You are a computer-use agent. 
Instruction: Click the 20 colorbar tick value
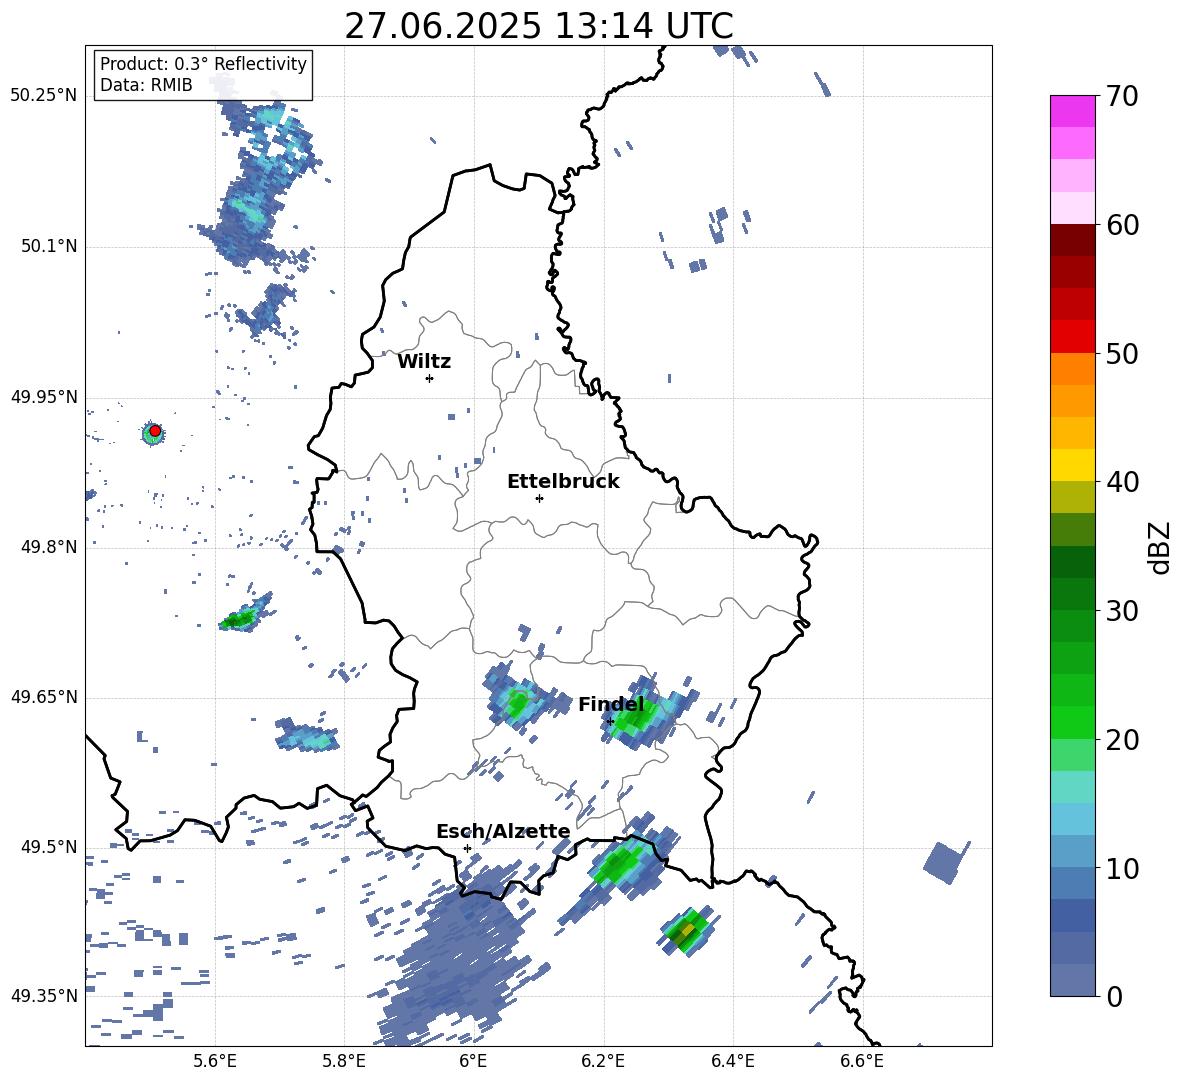click(1122, 739)
